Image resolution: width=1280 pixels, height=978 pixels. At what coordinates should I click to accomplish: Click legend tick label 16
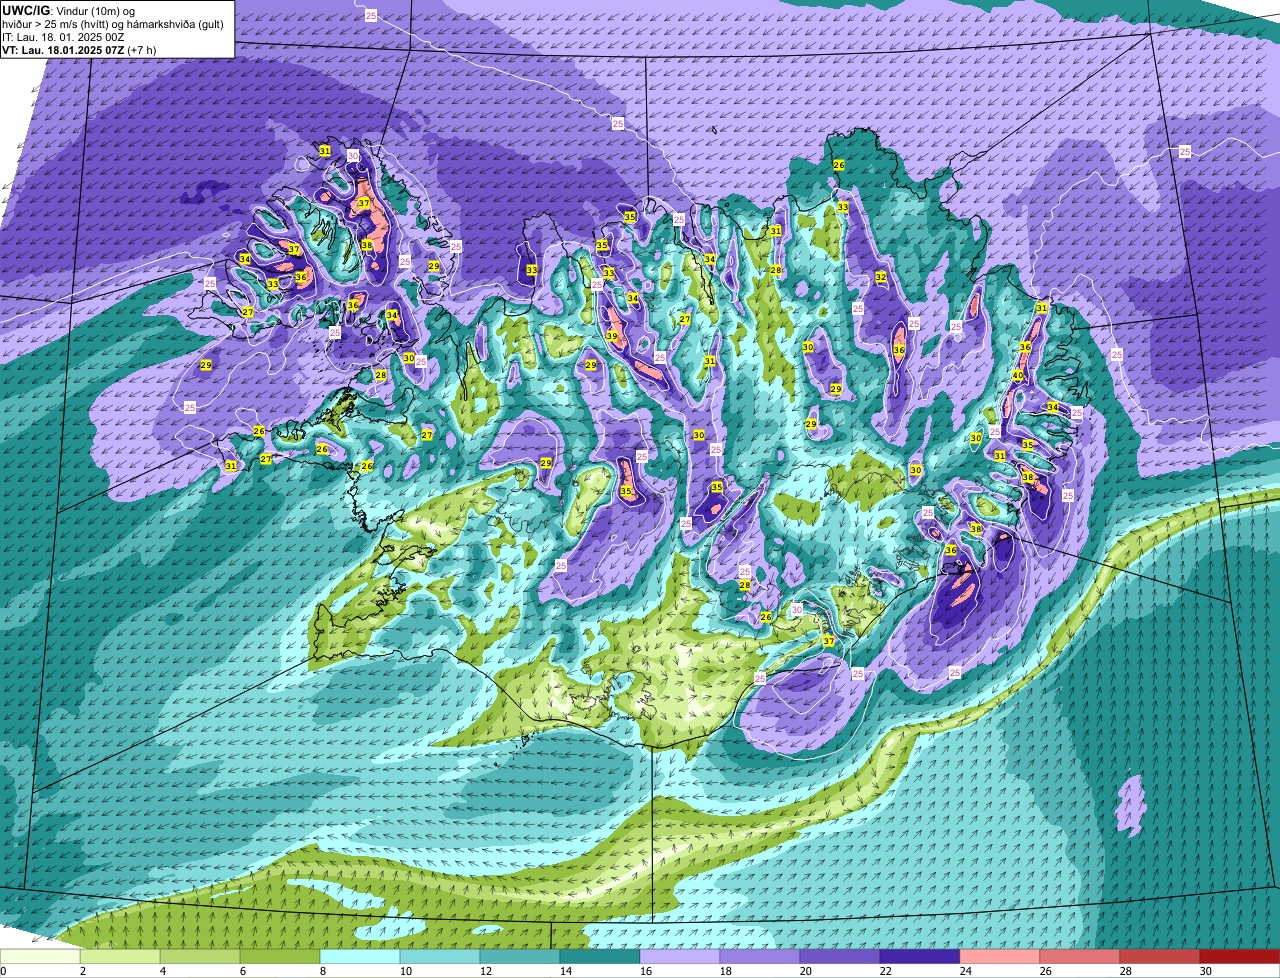tap(645, 971)
